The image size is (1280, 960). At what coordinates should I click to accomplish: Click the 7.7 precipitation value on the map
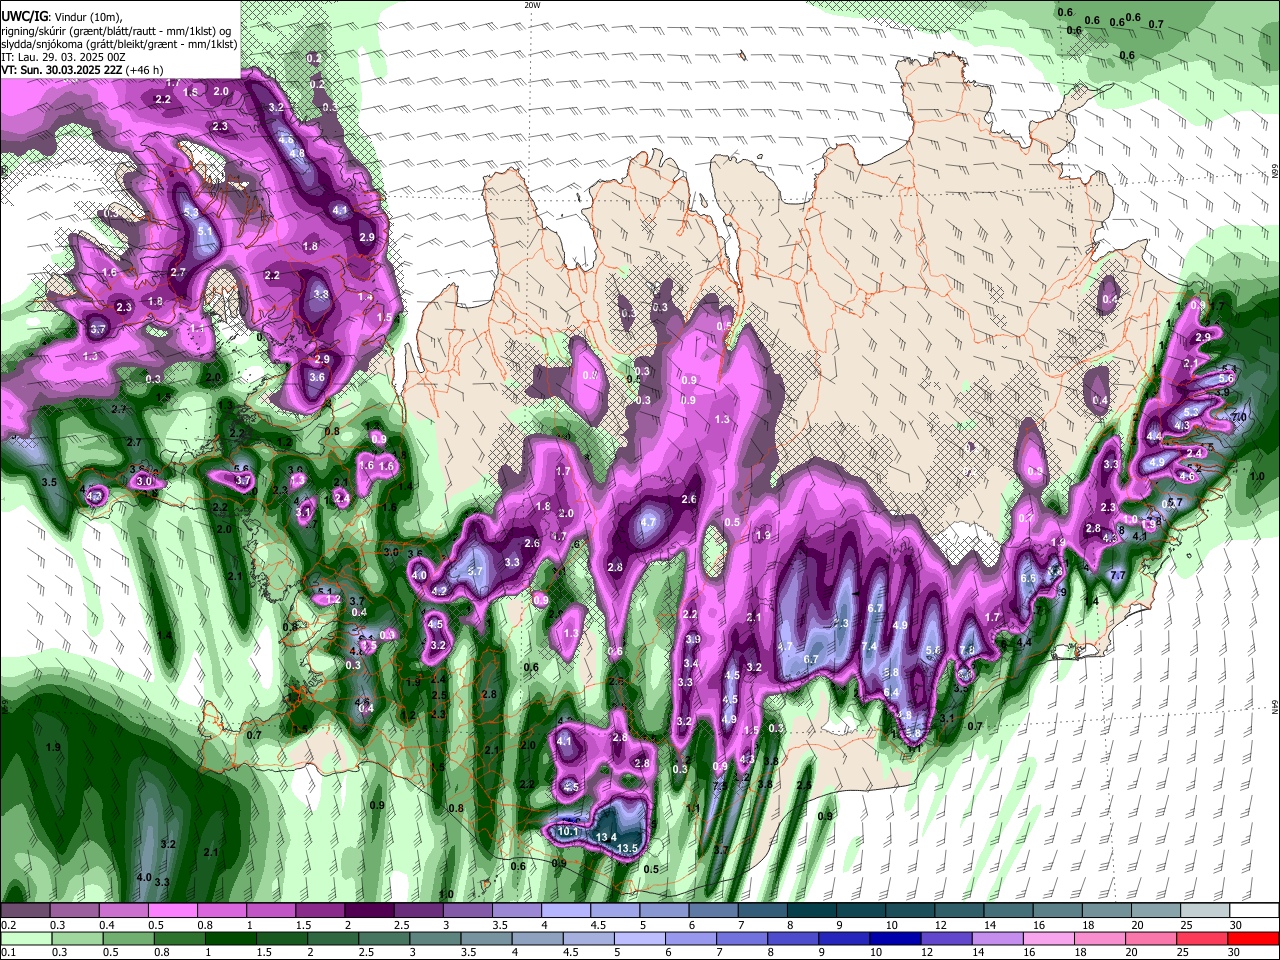[x=1118, y=576]
